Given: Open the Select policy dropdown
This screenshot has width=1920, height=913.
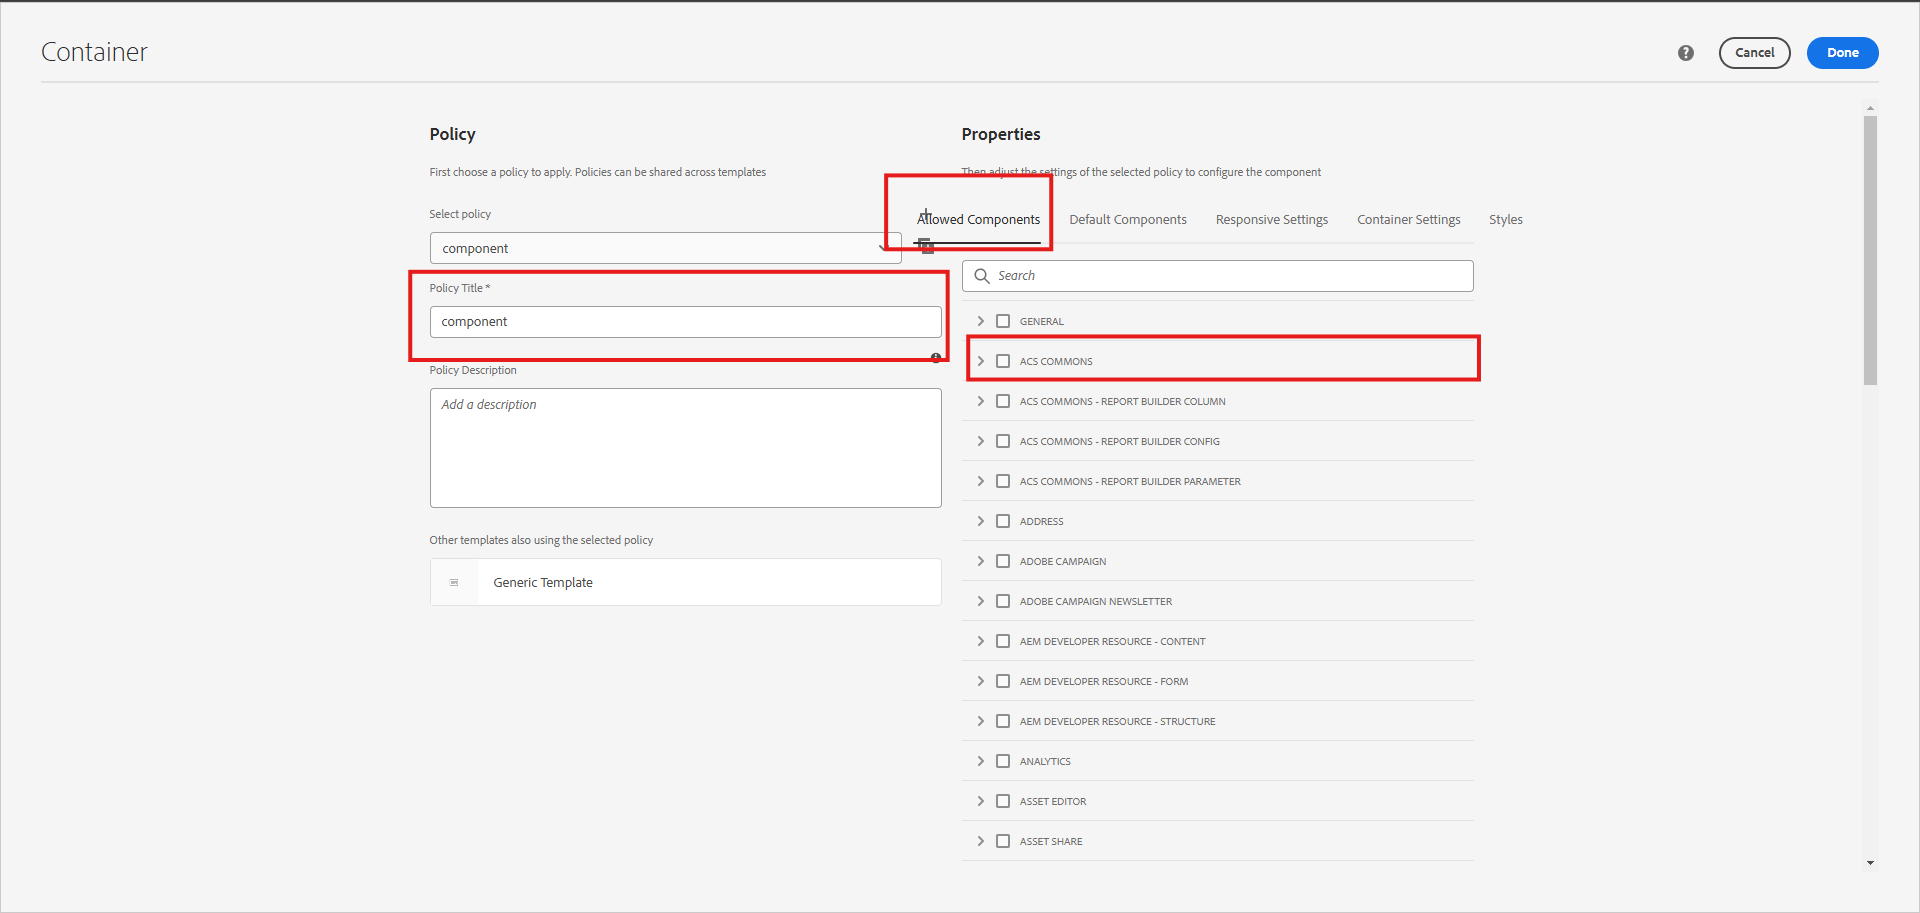Looking at the screenshot, I should click(x=665, y=248).
